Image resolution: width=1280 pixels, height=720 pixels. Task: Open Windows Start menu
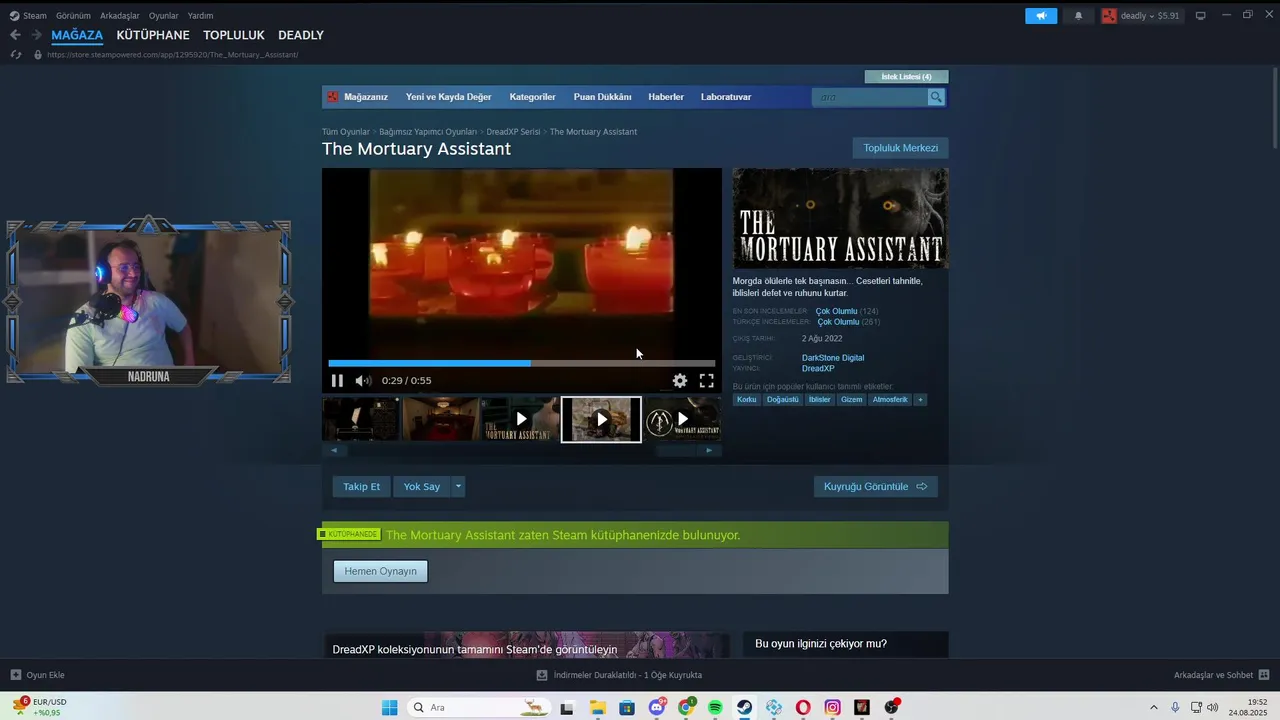coord(389,707)
